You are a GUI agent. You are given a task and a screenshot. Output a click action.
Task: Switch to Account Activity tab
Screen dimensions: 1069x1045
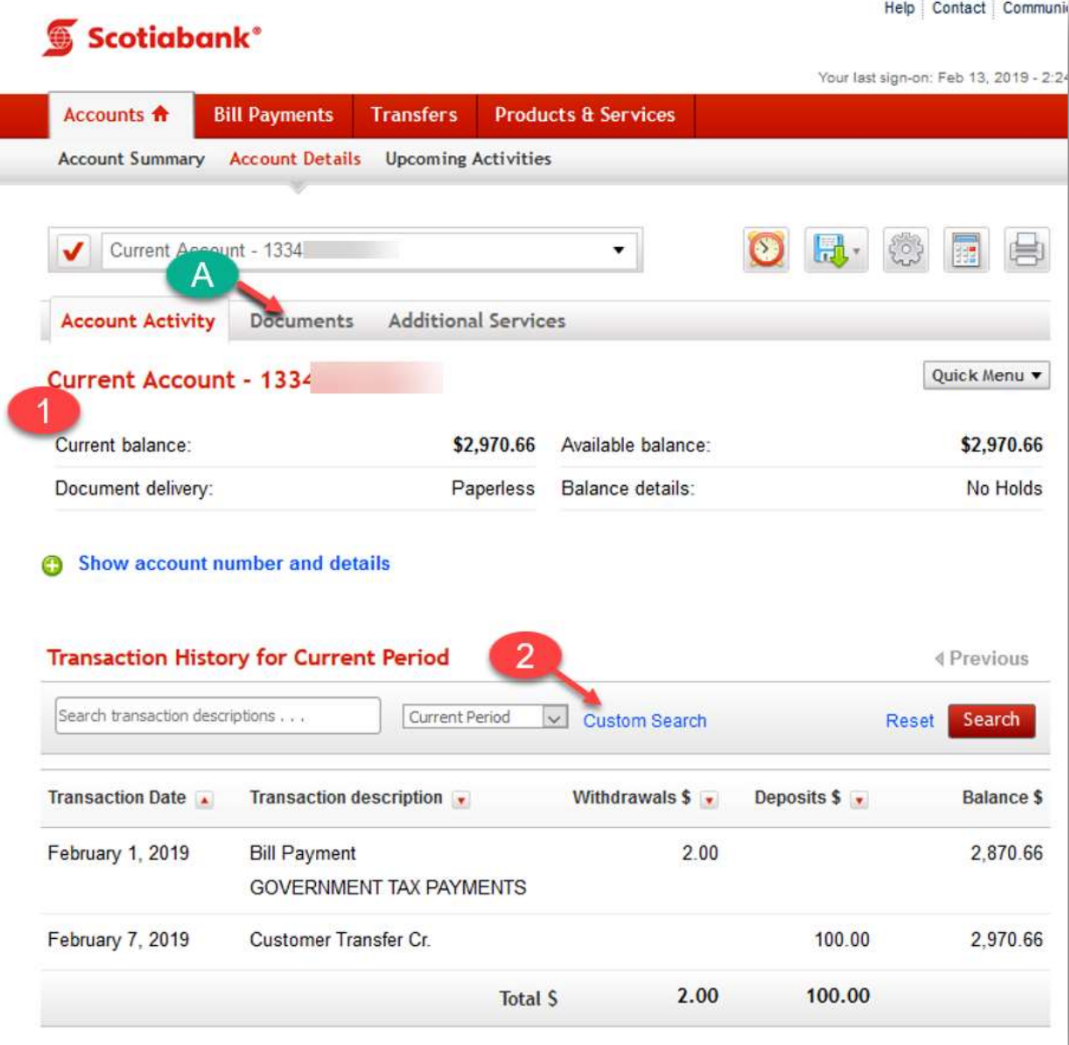click(138, 320)
